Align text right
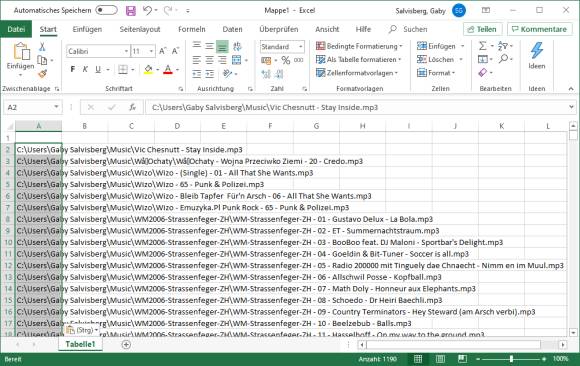 pyautogui.click(x=222, y=60)
